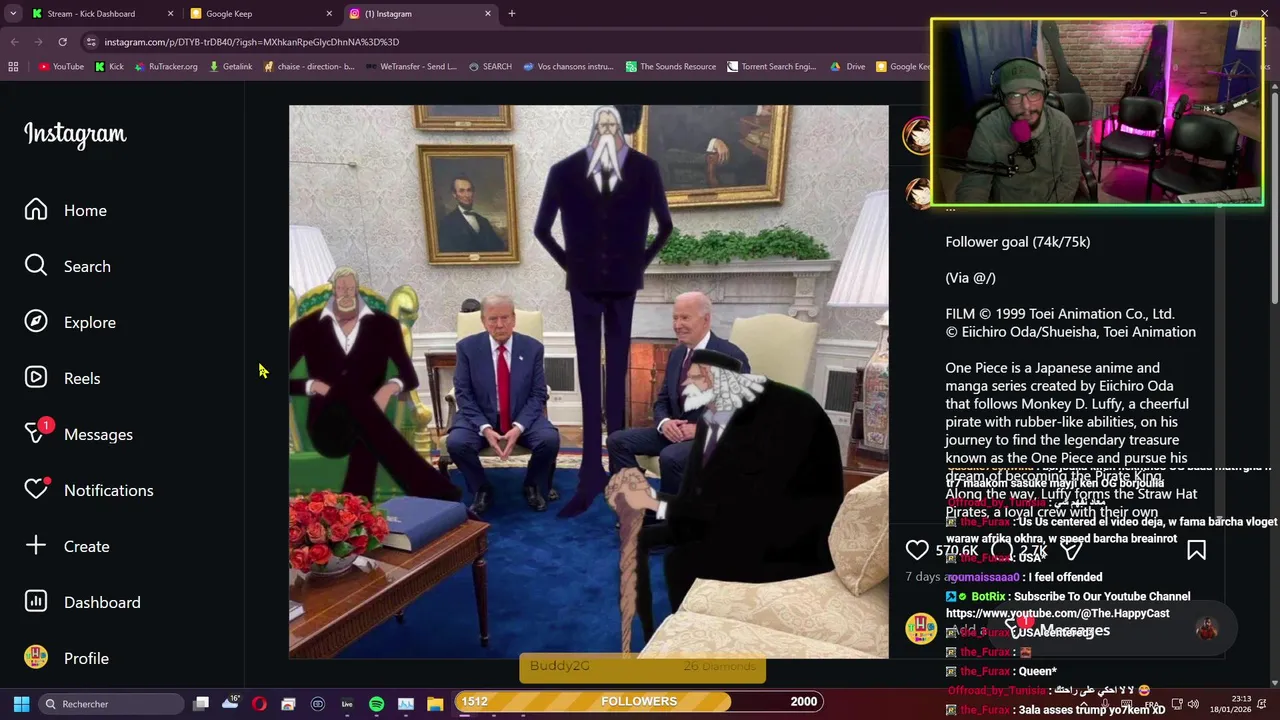
Task: Open WeTransfer bookmark
Action: [411, 66]
